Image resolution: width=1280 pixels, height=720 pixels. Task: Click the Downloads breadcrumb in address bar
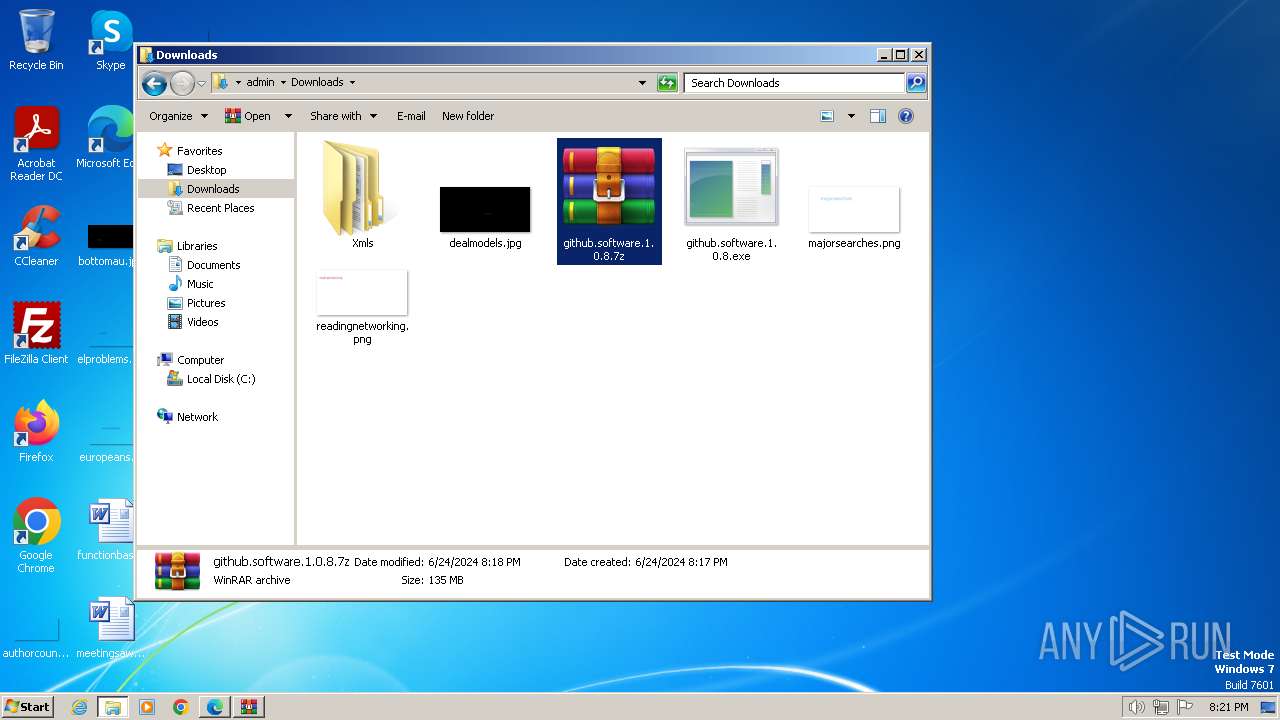tap(317, 83)
